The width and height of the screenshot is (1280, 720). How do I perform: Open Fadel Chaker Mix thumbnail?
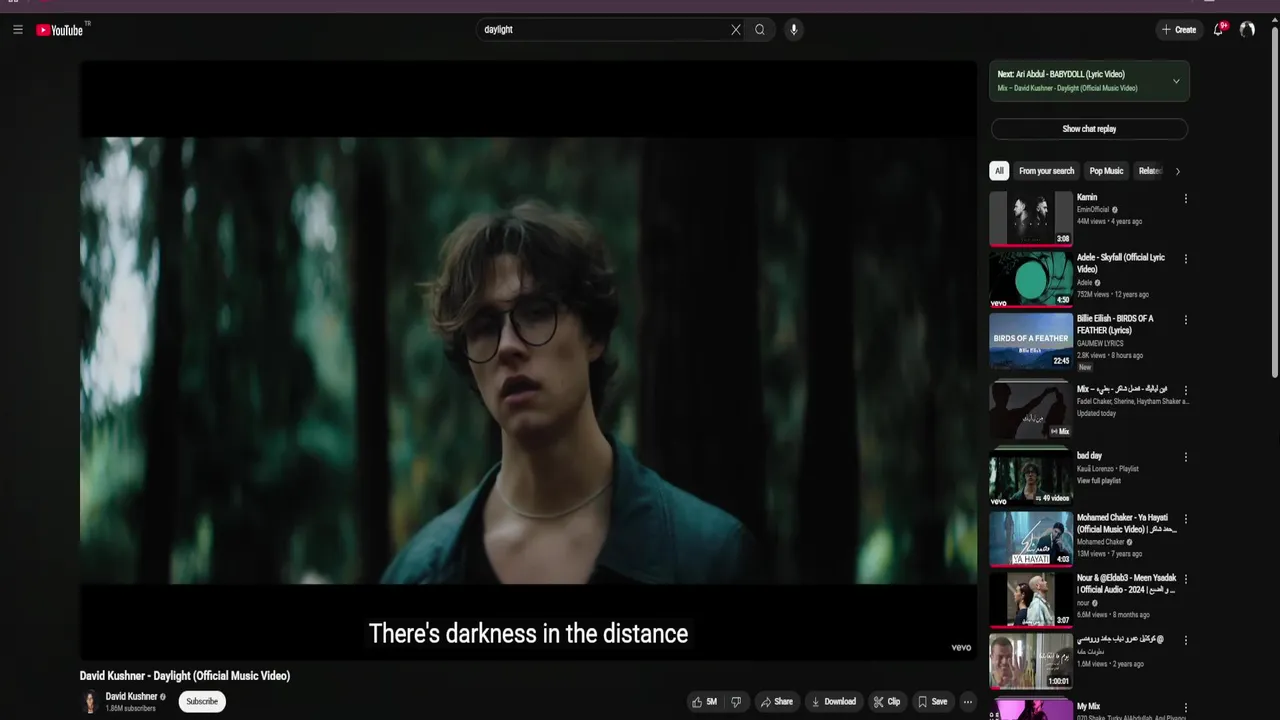pyautogui.click(x=1031, y=410)
